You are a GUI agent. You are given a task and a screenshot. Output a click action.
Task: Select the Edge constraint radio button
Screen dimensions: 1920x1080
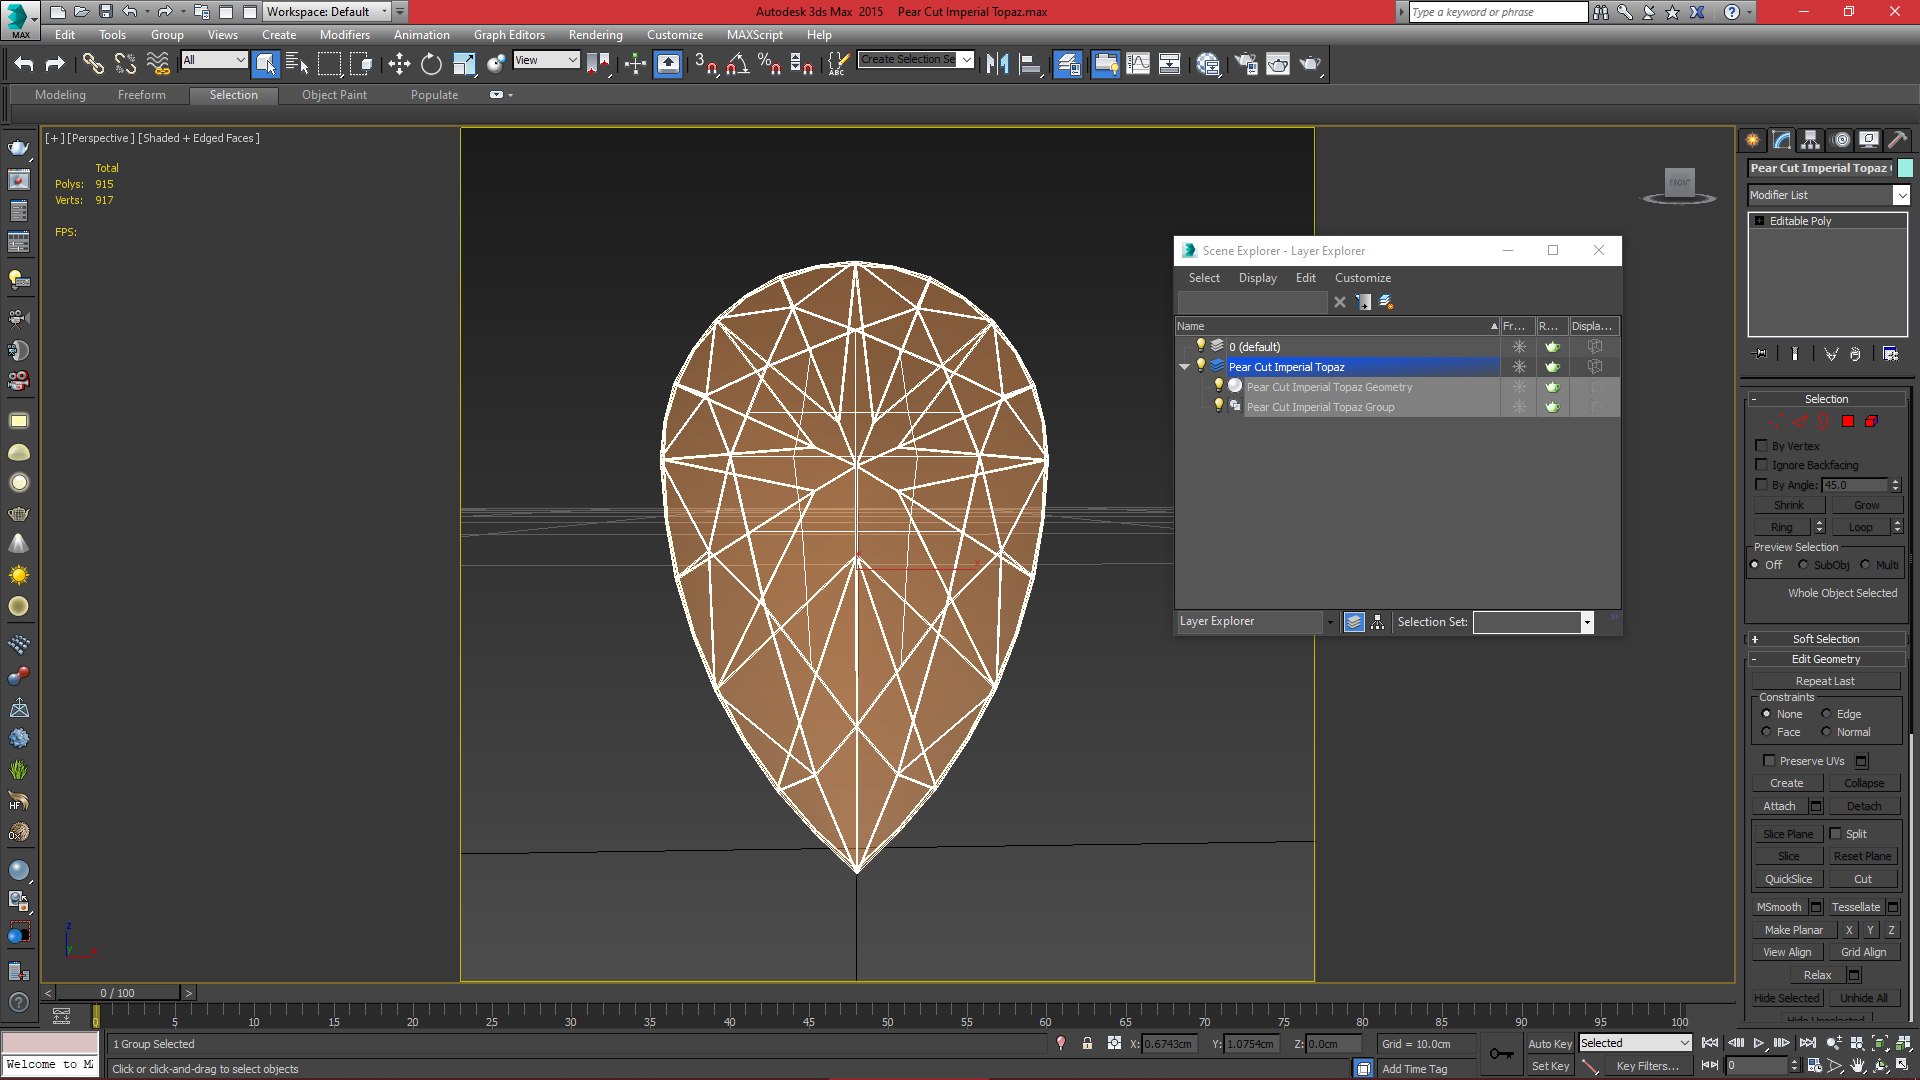click(x=1826, y=714)
